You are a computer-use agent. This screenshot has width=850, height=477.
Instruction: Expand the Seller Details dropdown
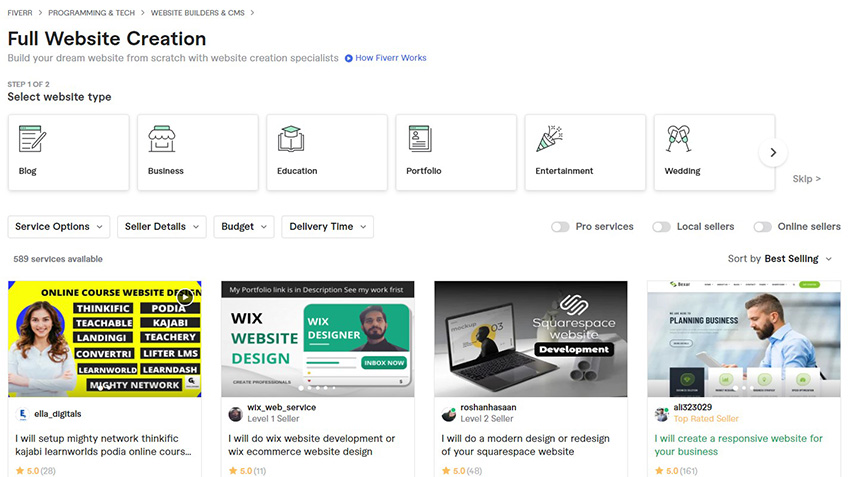click(162, 227)
